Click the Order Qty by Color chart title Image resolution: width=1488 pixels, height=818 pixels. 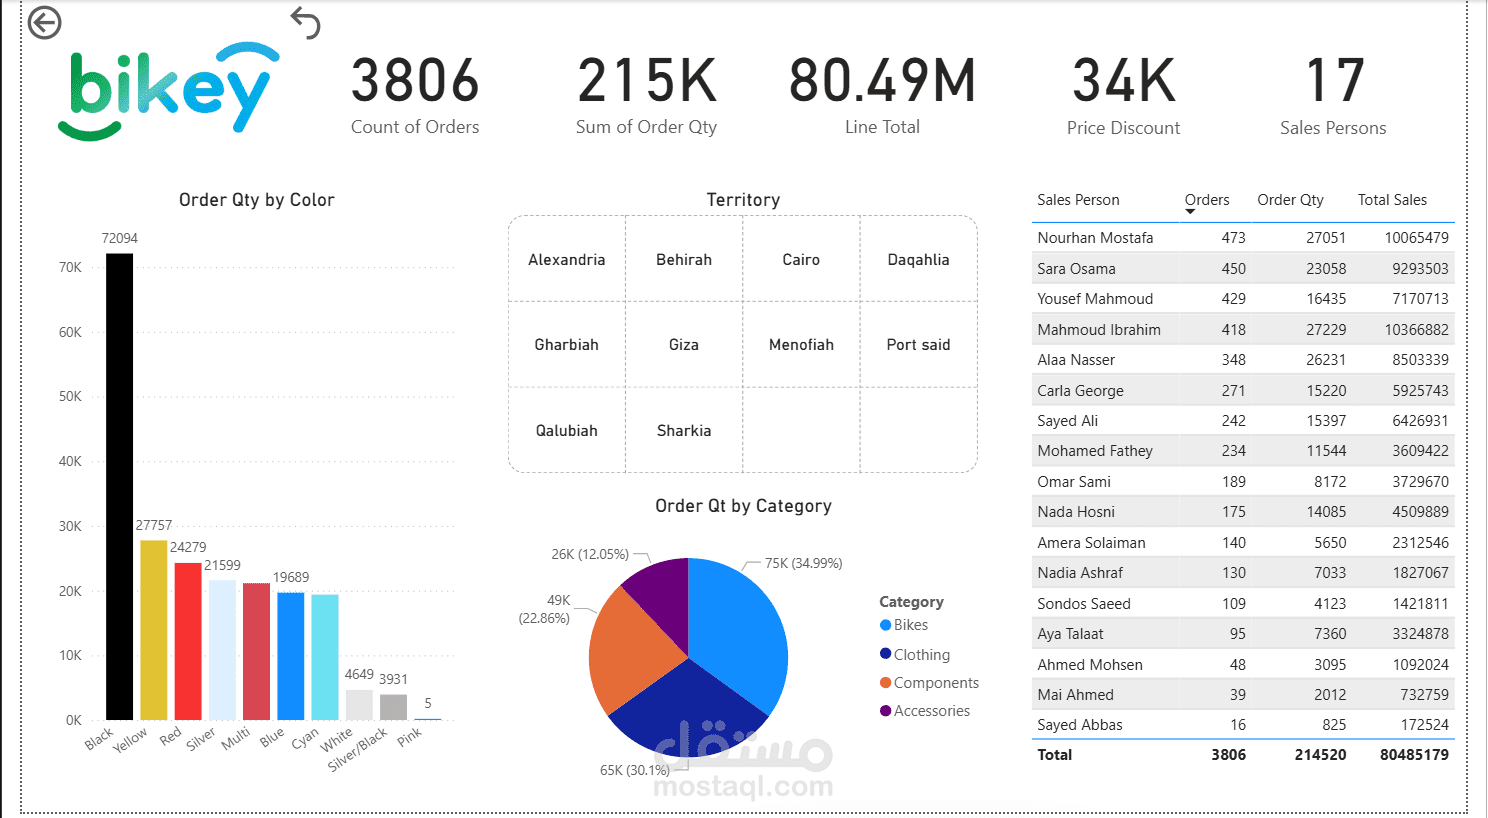point(257,200)
